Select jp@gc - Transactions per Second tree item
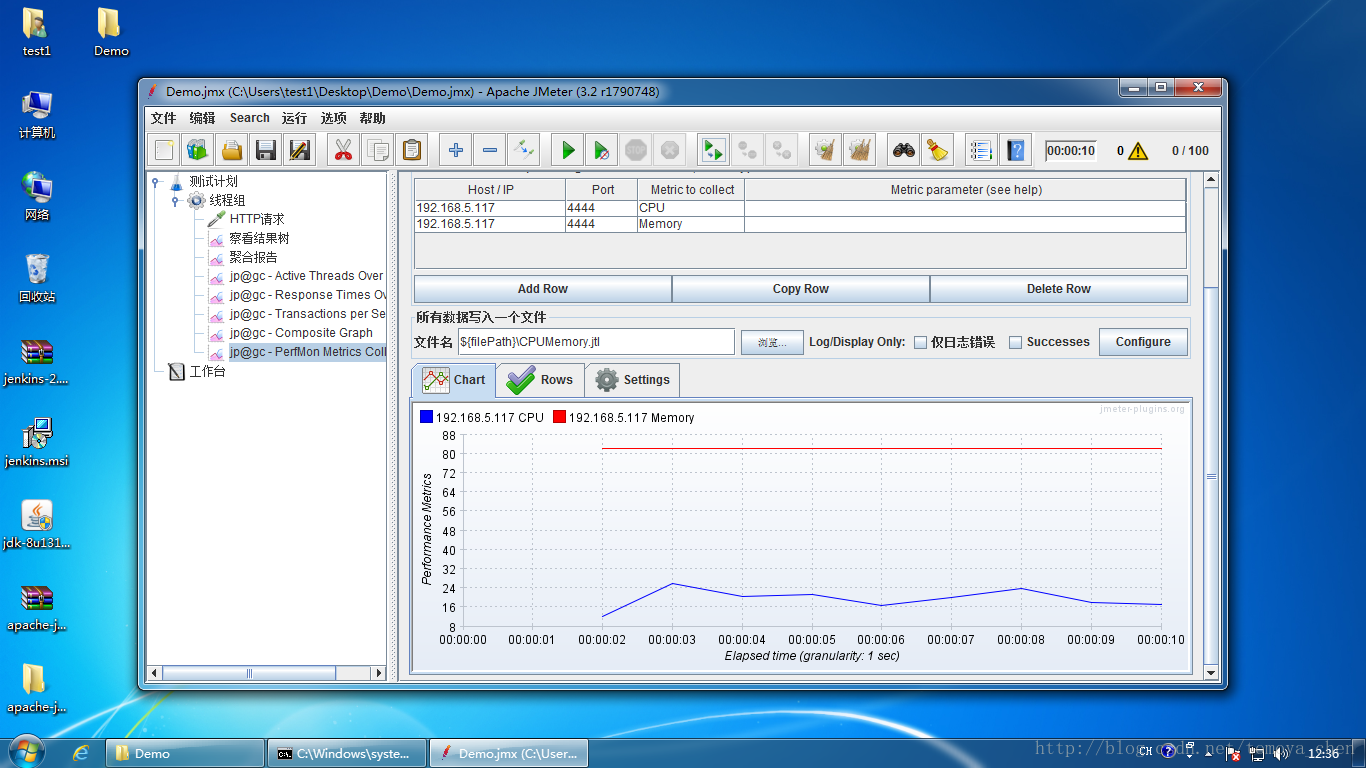The image size is (1366, 768). (307, 314)
